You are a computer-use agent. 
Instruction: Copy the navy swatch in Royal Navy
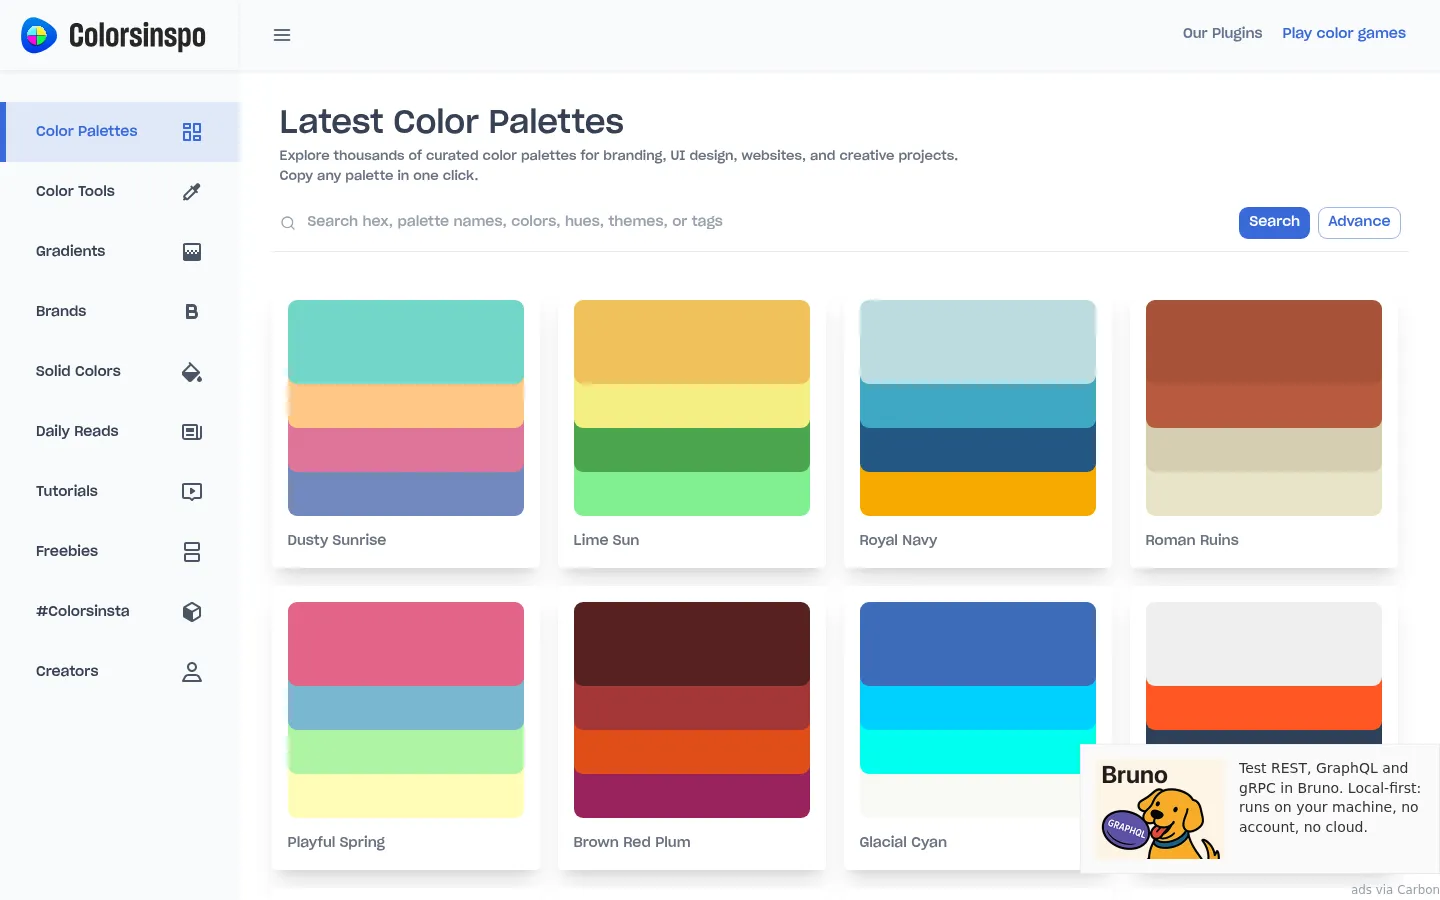(978, 450)
